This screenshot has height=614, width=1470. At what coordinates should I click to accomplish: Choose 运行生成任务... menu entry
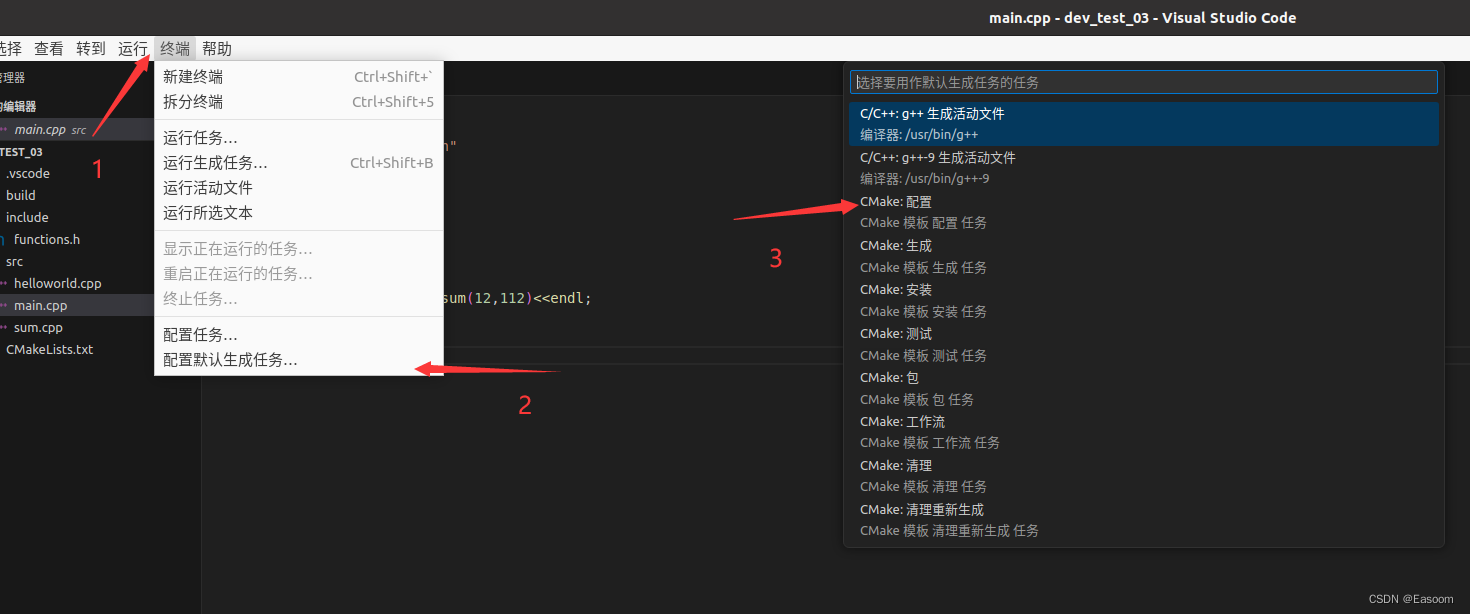(299, 163)
